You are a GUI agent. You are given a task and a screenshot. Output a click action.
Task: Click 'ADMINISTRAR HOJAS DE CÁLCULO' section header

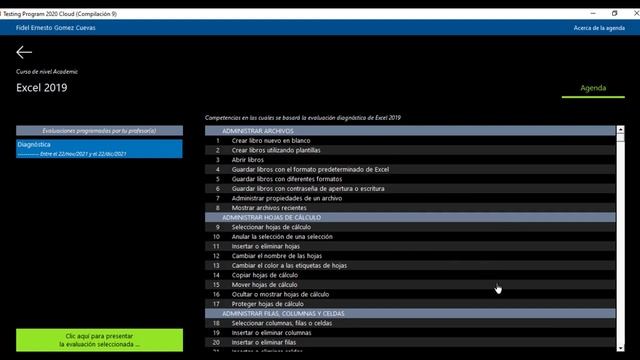410,217
